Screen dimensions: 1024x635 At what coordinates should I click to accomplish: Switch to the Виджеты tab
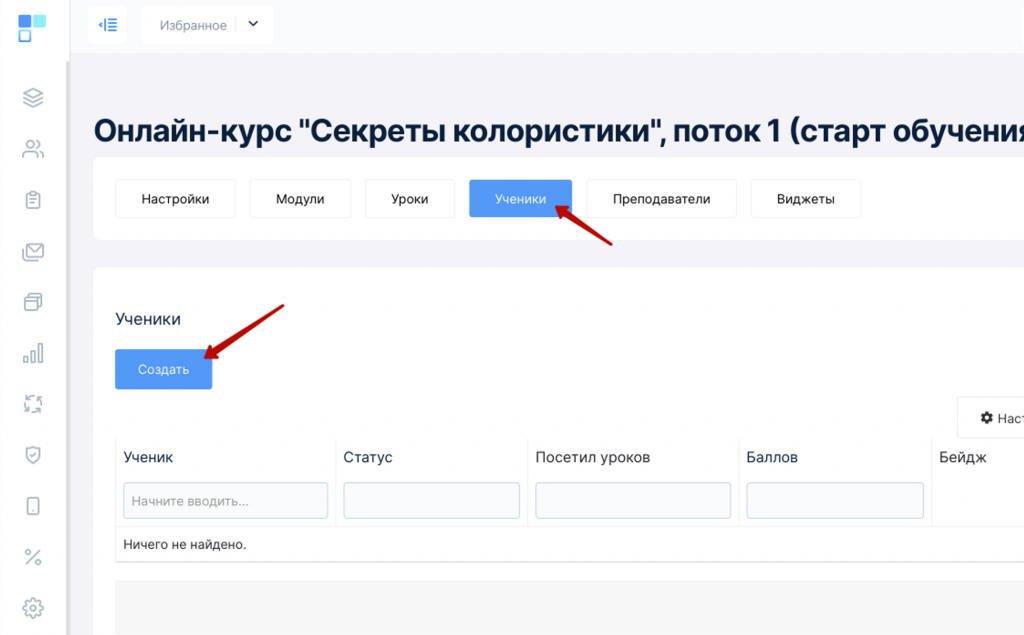coord(806,199)
